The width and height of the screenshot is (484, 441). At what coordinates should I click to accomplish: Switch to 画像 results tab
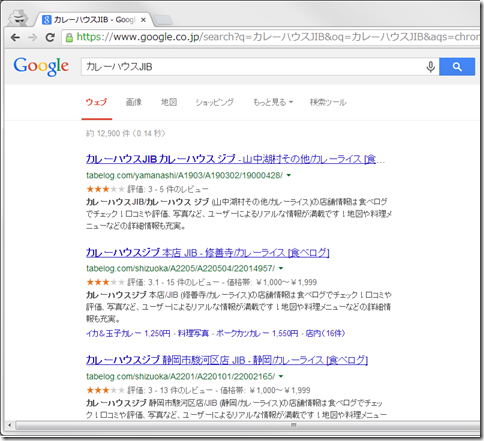[x=134, y=102]
